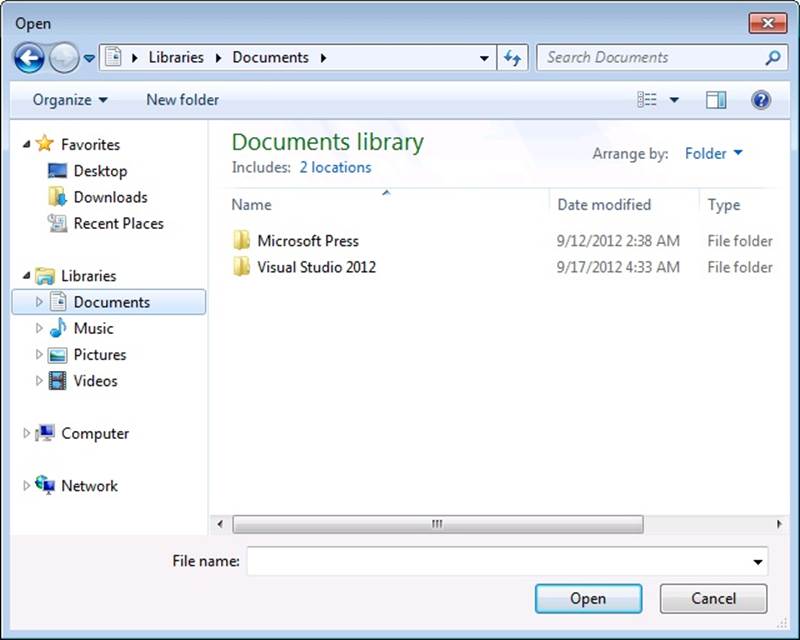Screen dimensions: 800x640
Task: Expand the Computer node
Action: point(27,433)
